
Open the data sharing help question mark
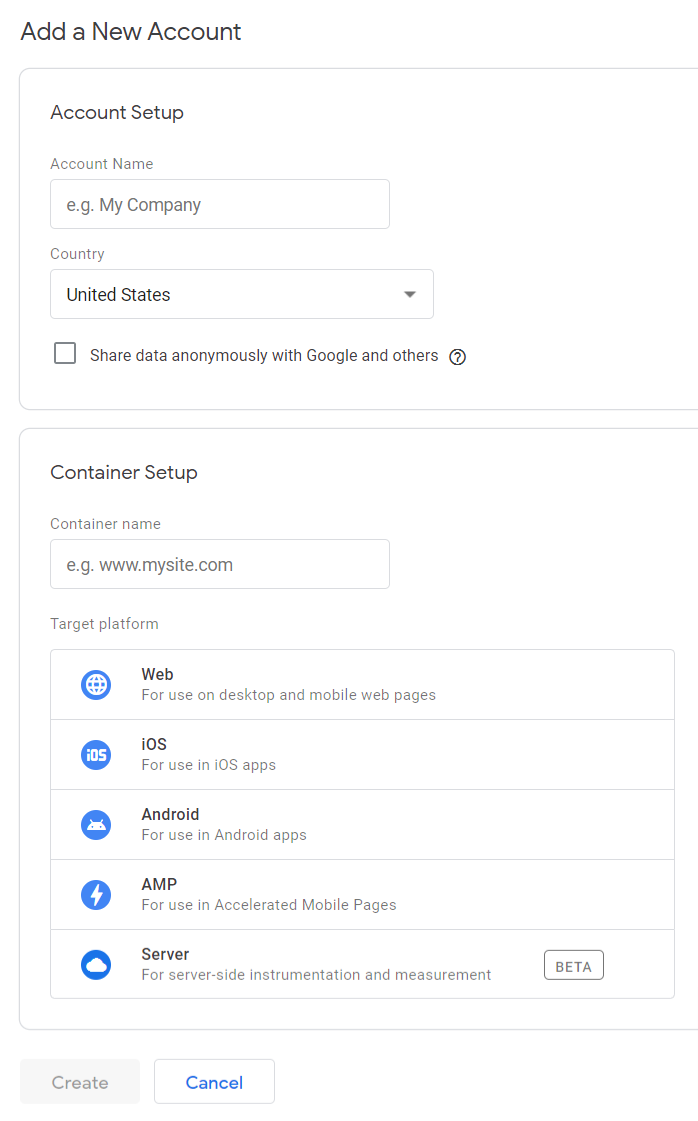pyautogui.click(x=458, y=357)
